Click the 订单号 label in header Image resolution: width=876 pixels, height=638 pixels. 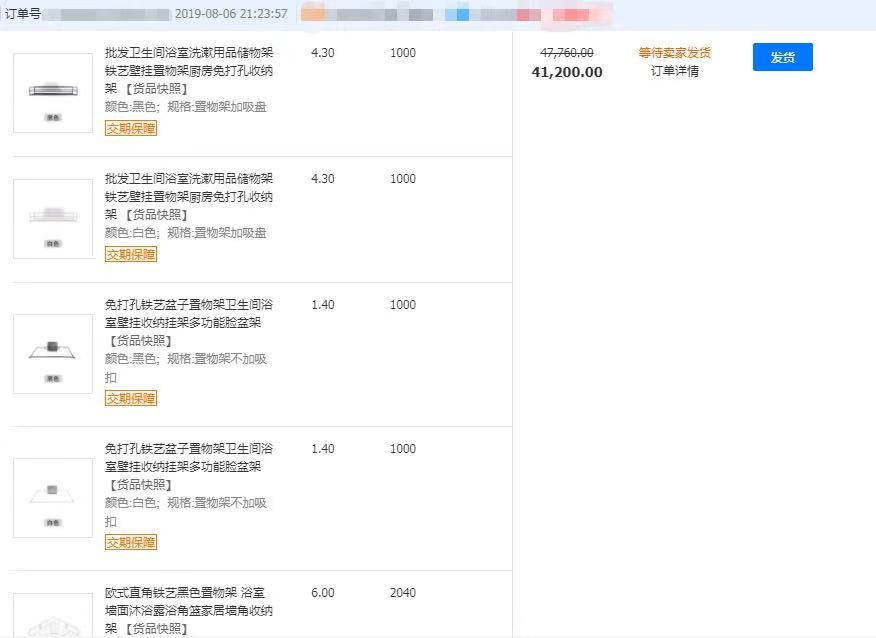point(22,14)
